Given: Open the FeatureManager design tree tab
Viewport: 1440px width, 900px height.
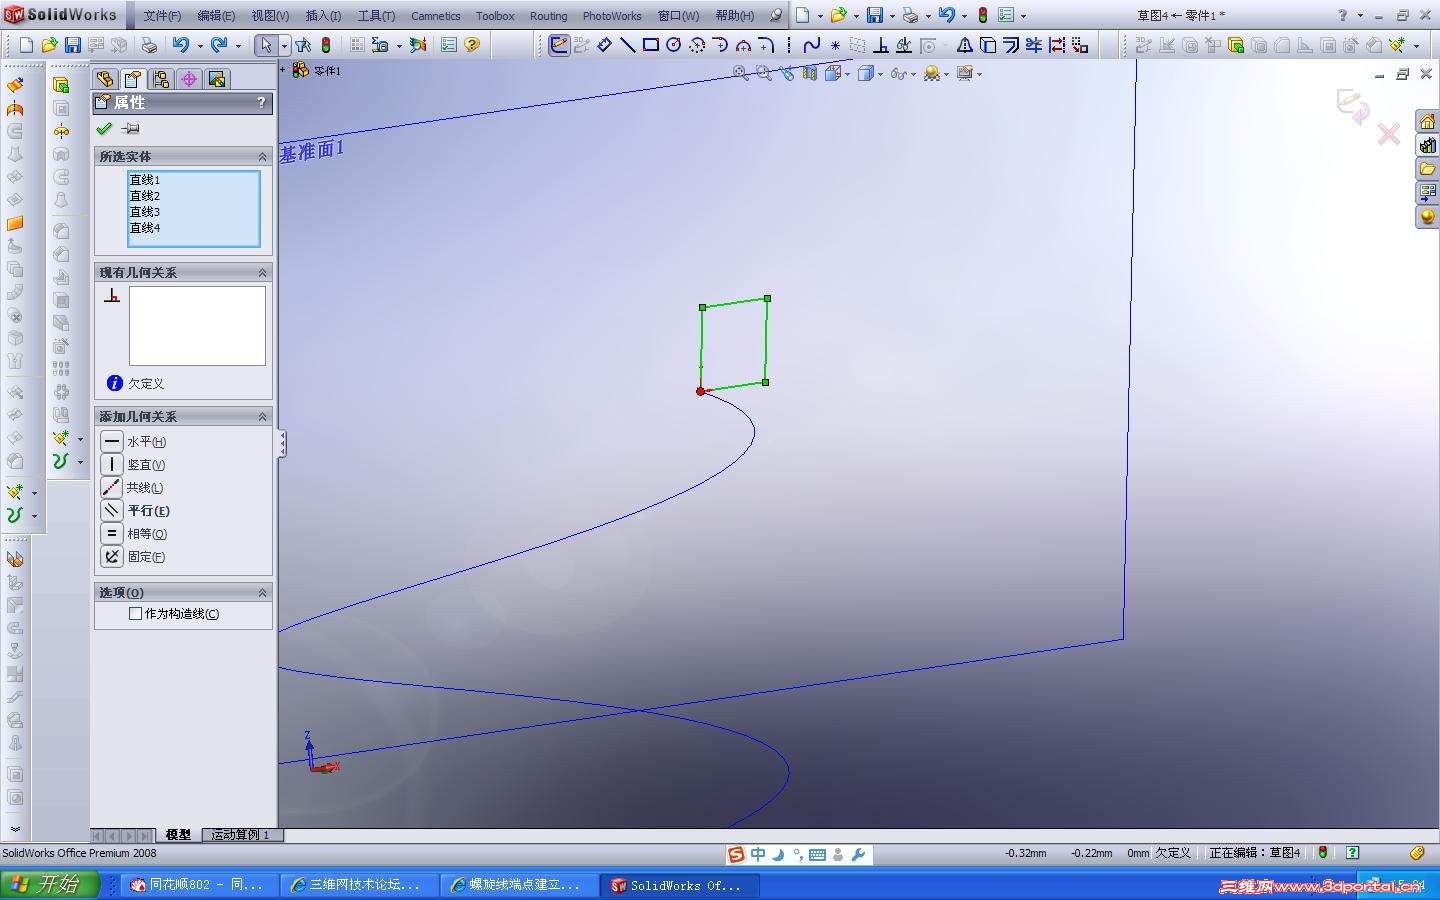Looking at the screenshot, I should pyautogui.click(x=104, y=79).
